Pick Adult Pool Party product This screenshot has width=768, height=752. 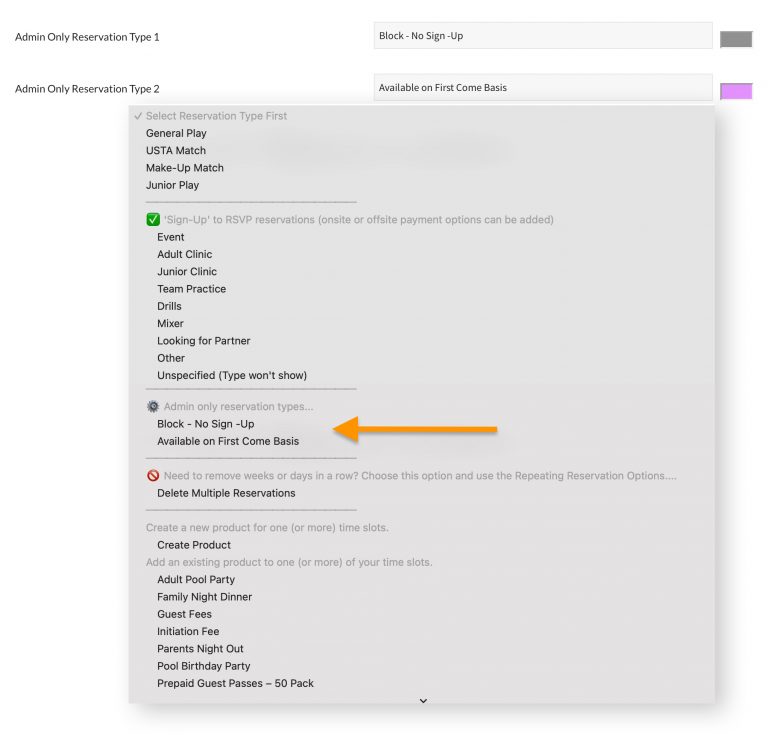point(196,580)
